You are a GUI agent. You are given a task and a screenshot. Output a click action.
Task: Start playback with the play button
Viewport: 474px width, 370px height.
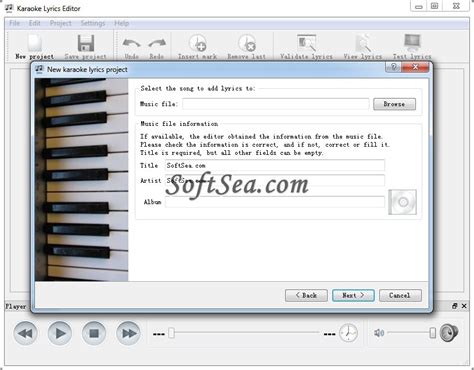click(x=60, y=333)
